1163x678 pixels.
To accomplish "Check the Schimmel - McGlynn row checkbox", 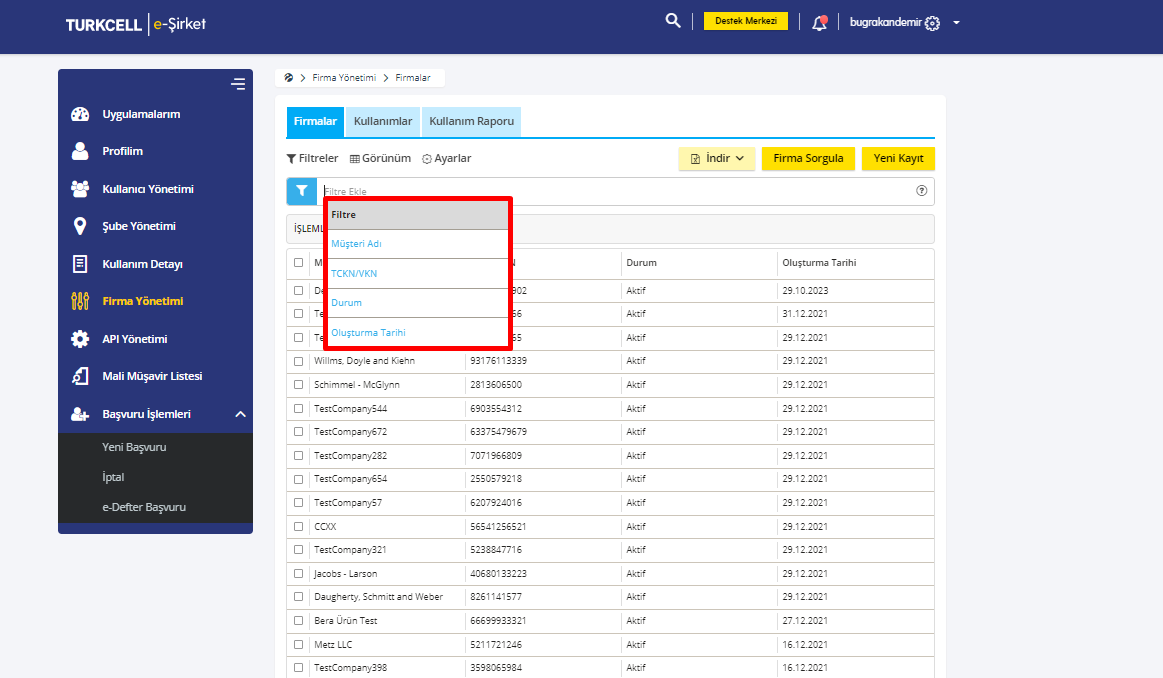I will tap(298, 385).
